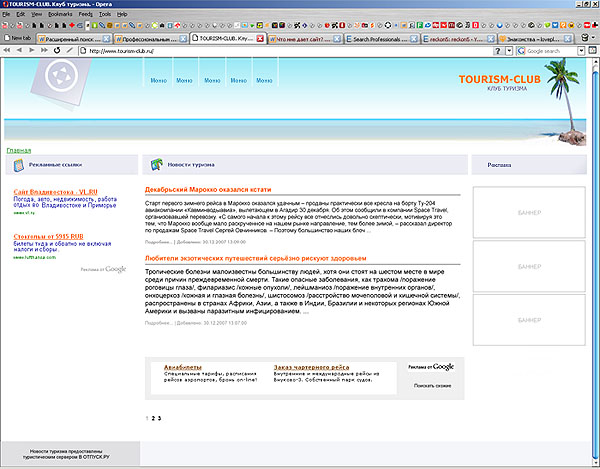The image size is (600, 469).
Task: Click В ОТПУСК.РУ footer text
Action: (x=94, y=457)
